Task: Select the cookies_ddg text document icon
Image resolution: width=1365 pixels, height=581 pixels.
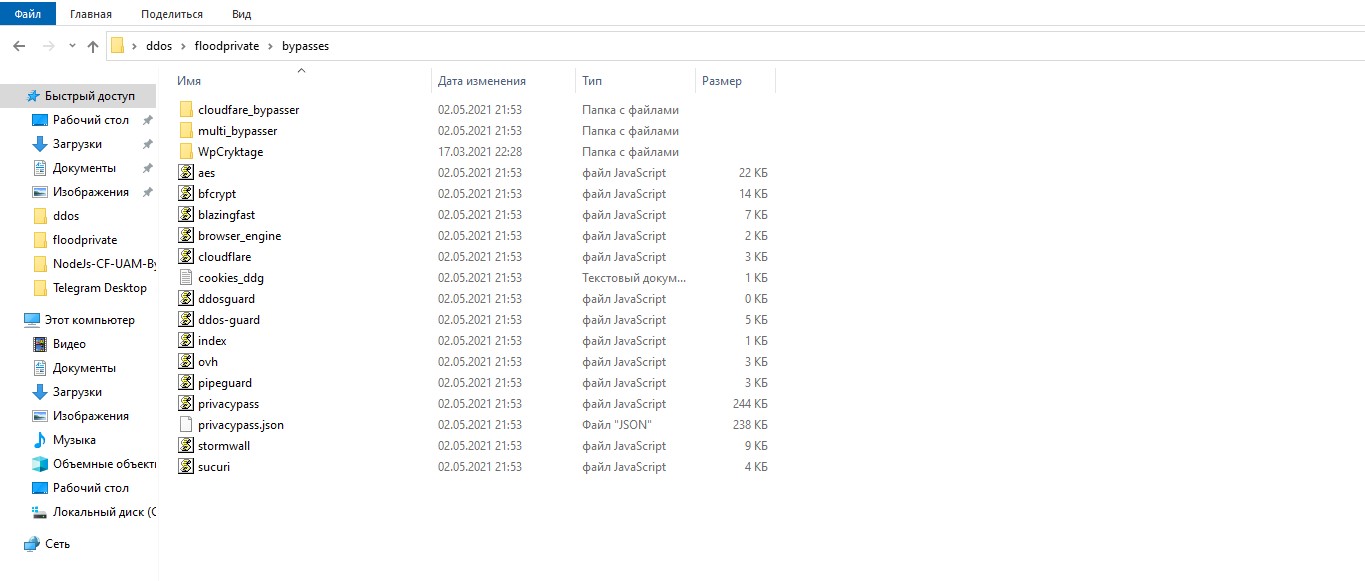Action: pyautogui.click(x=185, y=278)
